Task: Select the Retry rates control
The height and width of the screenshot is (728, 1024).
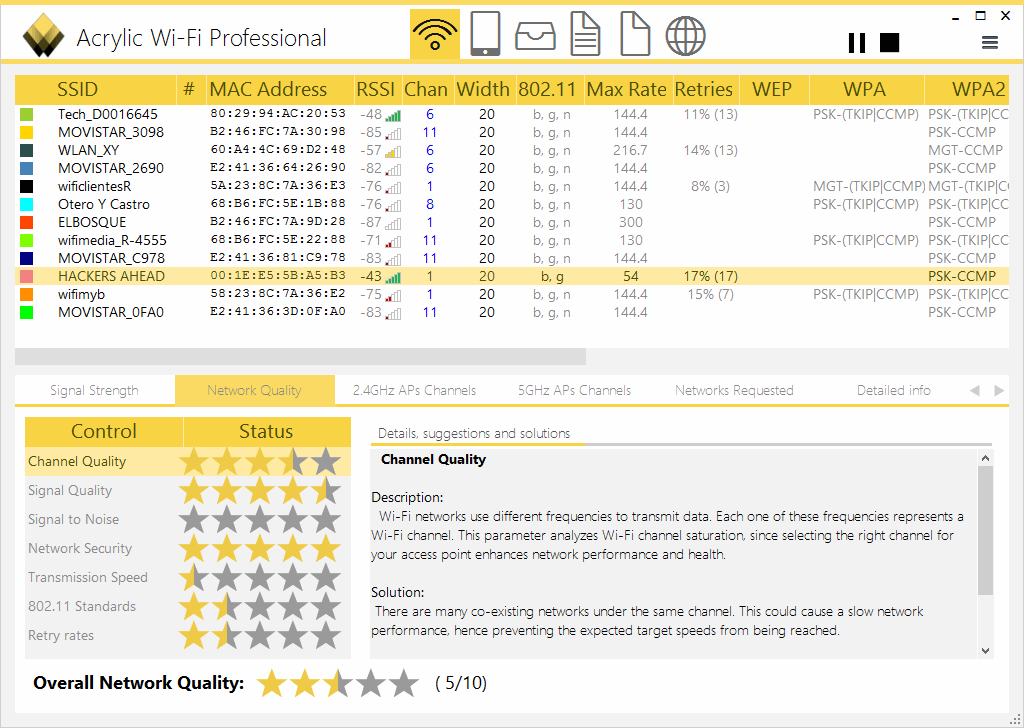Action: coord(188,635)
